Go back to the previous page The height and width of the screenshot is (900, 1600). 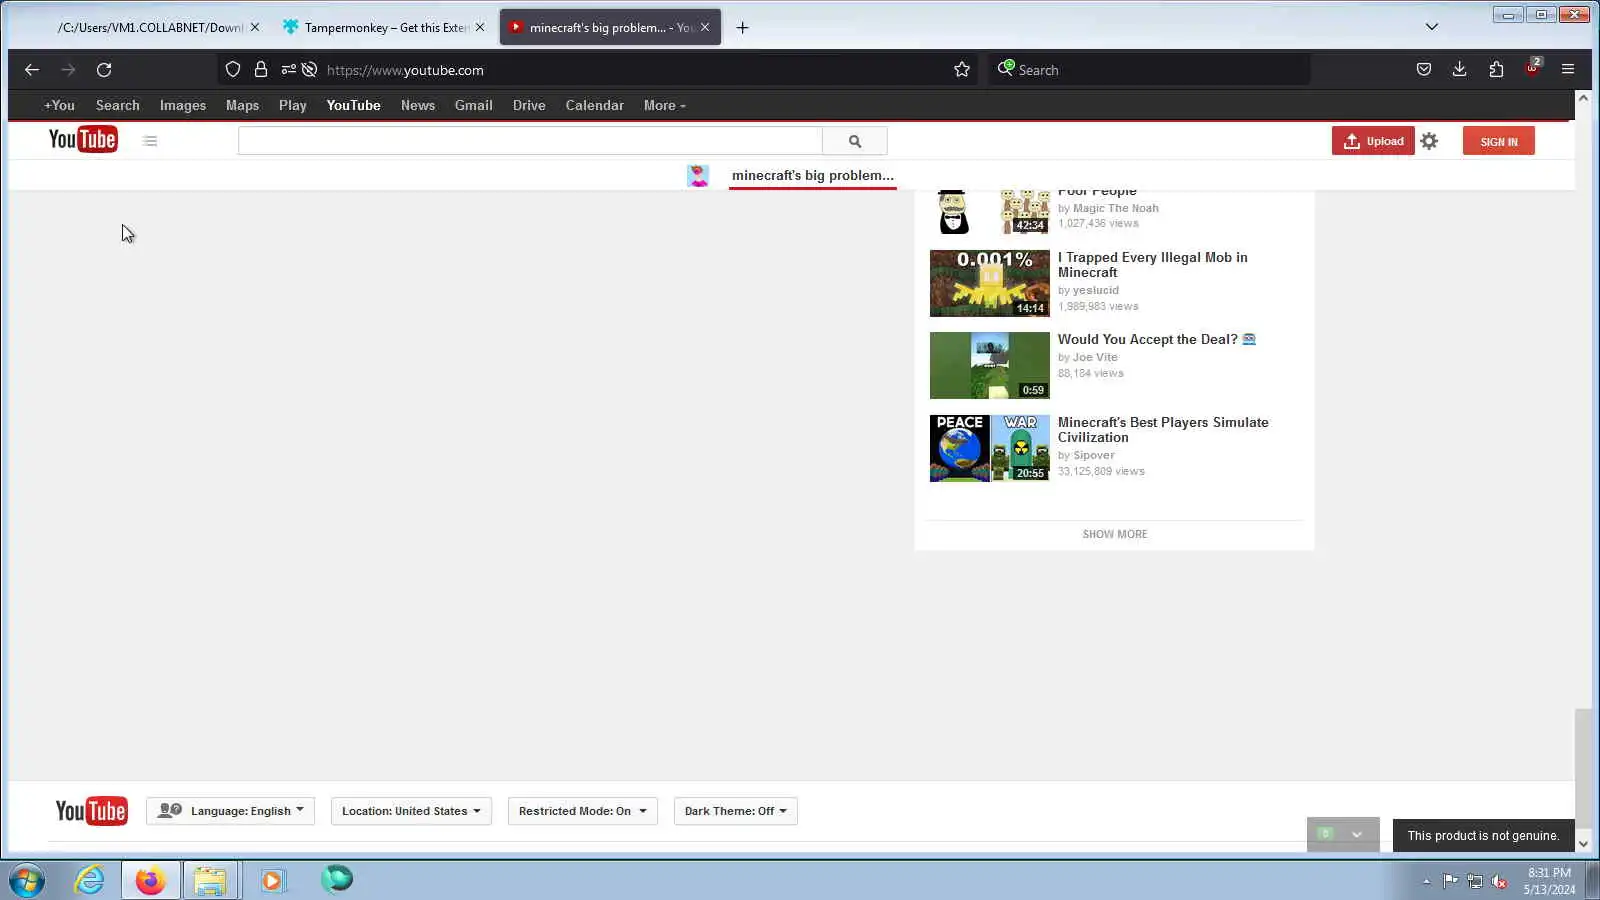32,70
